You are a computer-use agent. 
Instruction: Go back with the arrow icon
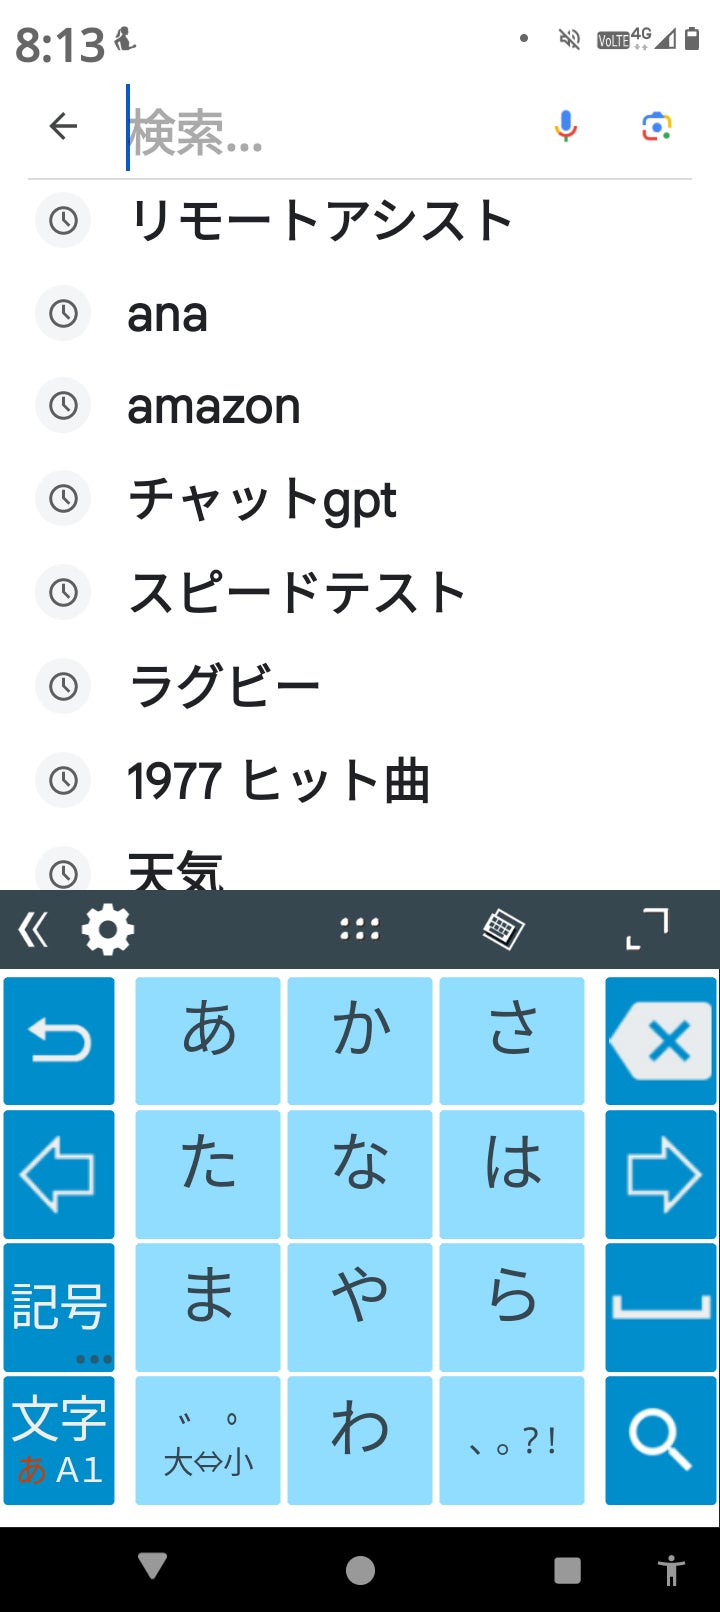[63, 126]
